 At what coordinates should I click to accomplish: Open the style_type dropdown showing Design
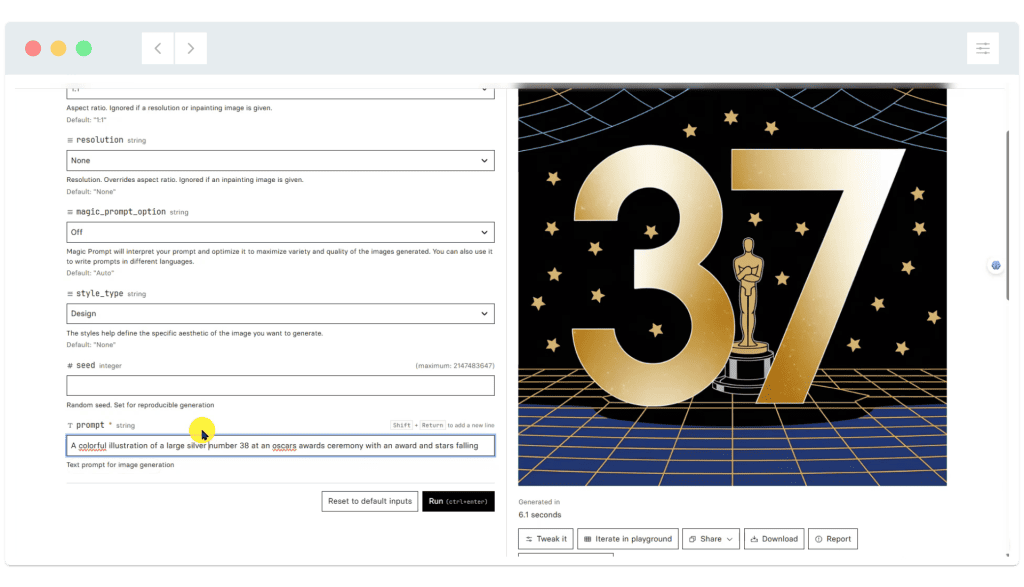pyautogui.click(x=280, y=313)
